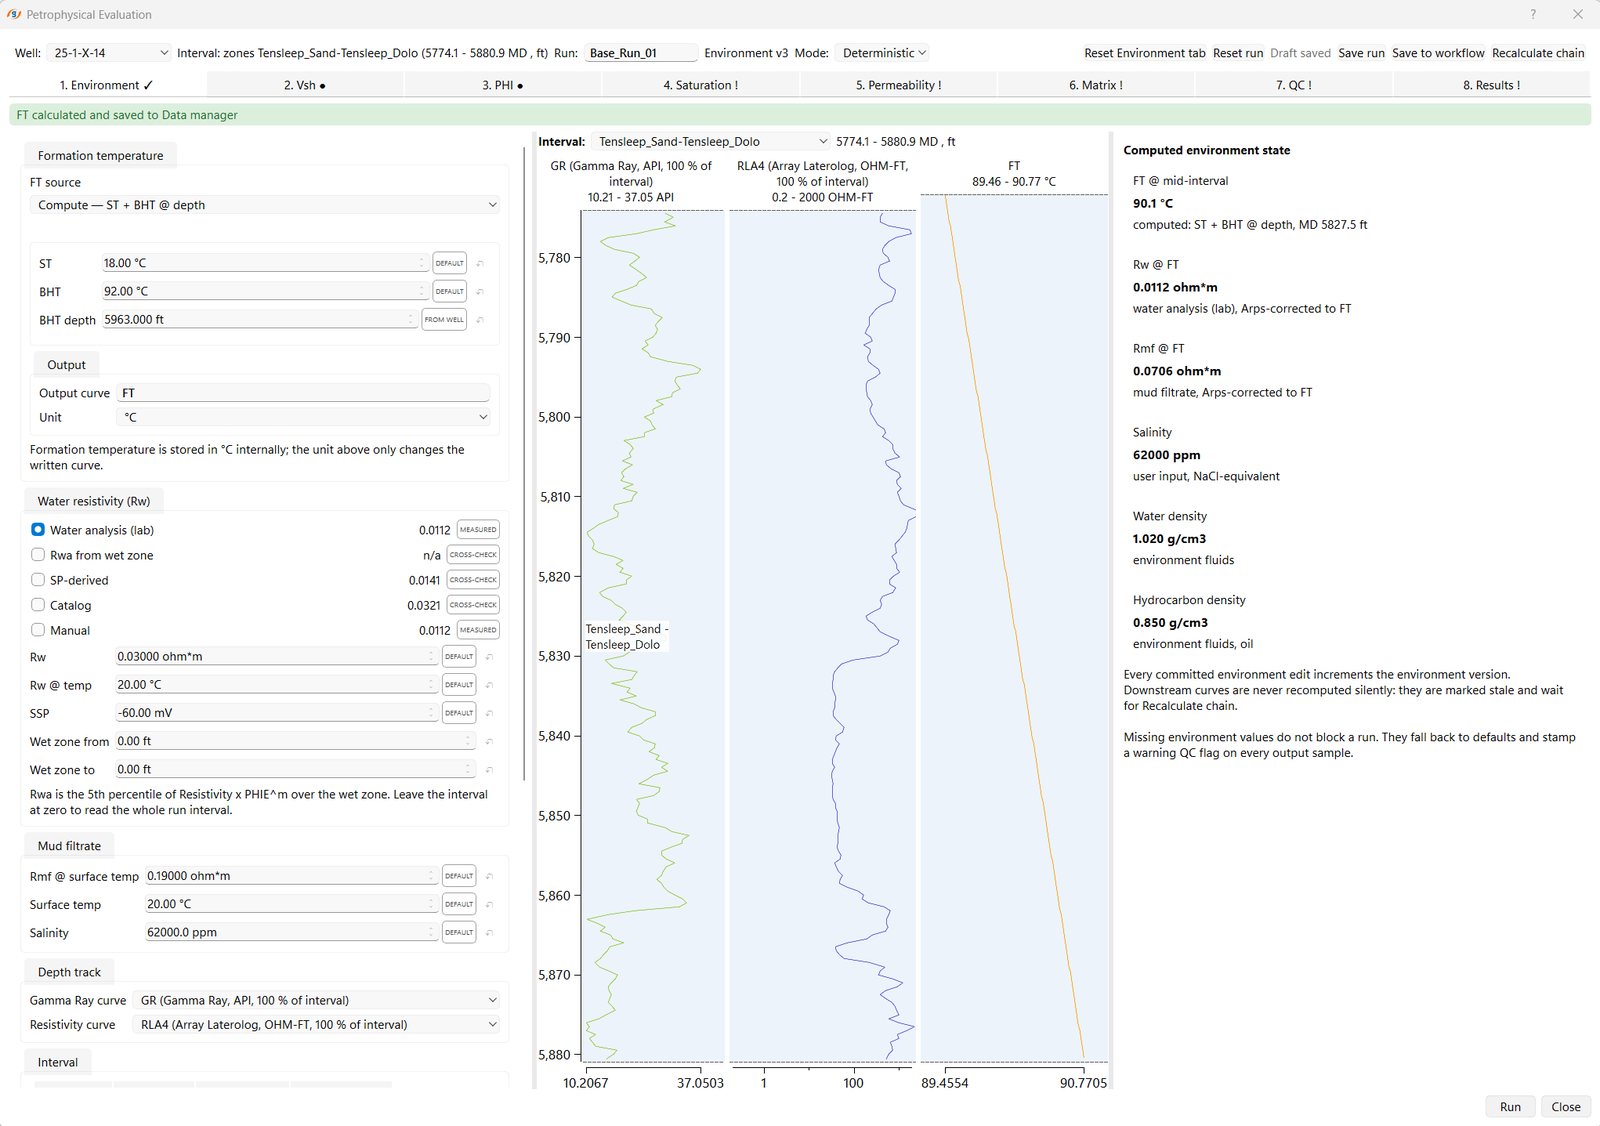Choose the Catalog Rw source option

click(x=38, y=605)
